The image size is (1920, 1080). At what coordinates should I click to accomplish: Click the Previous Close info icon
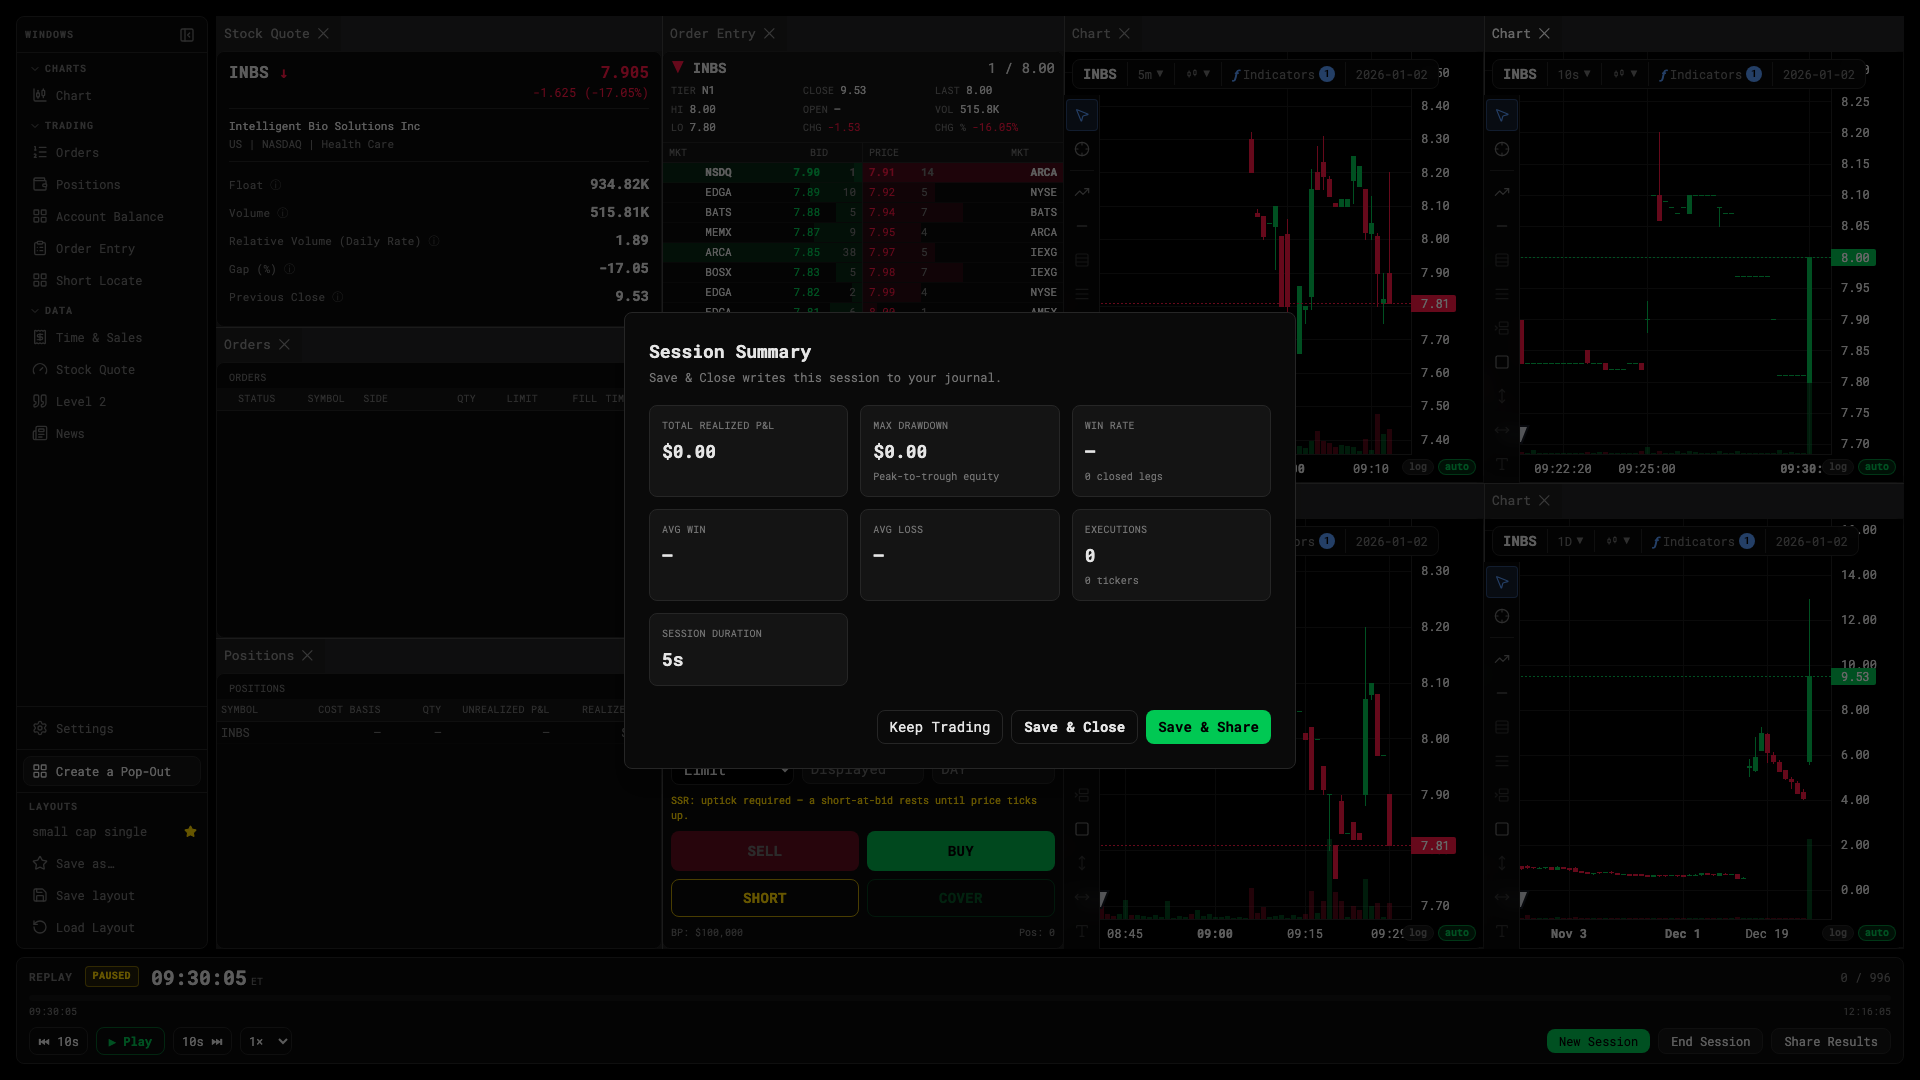pos(338,297)
